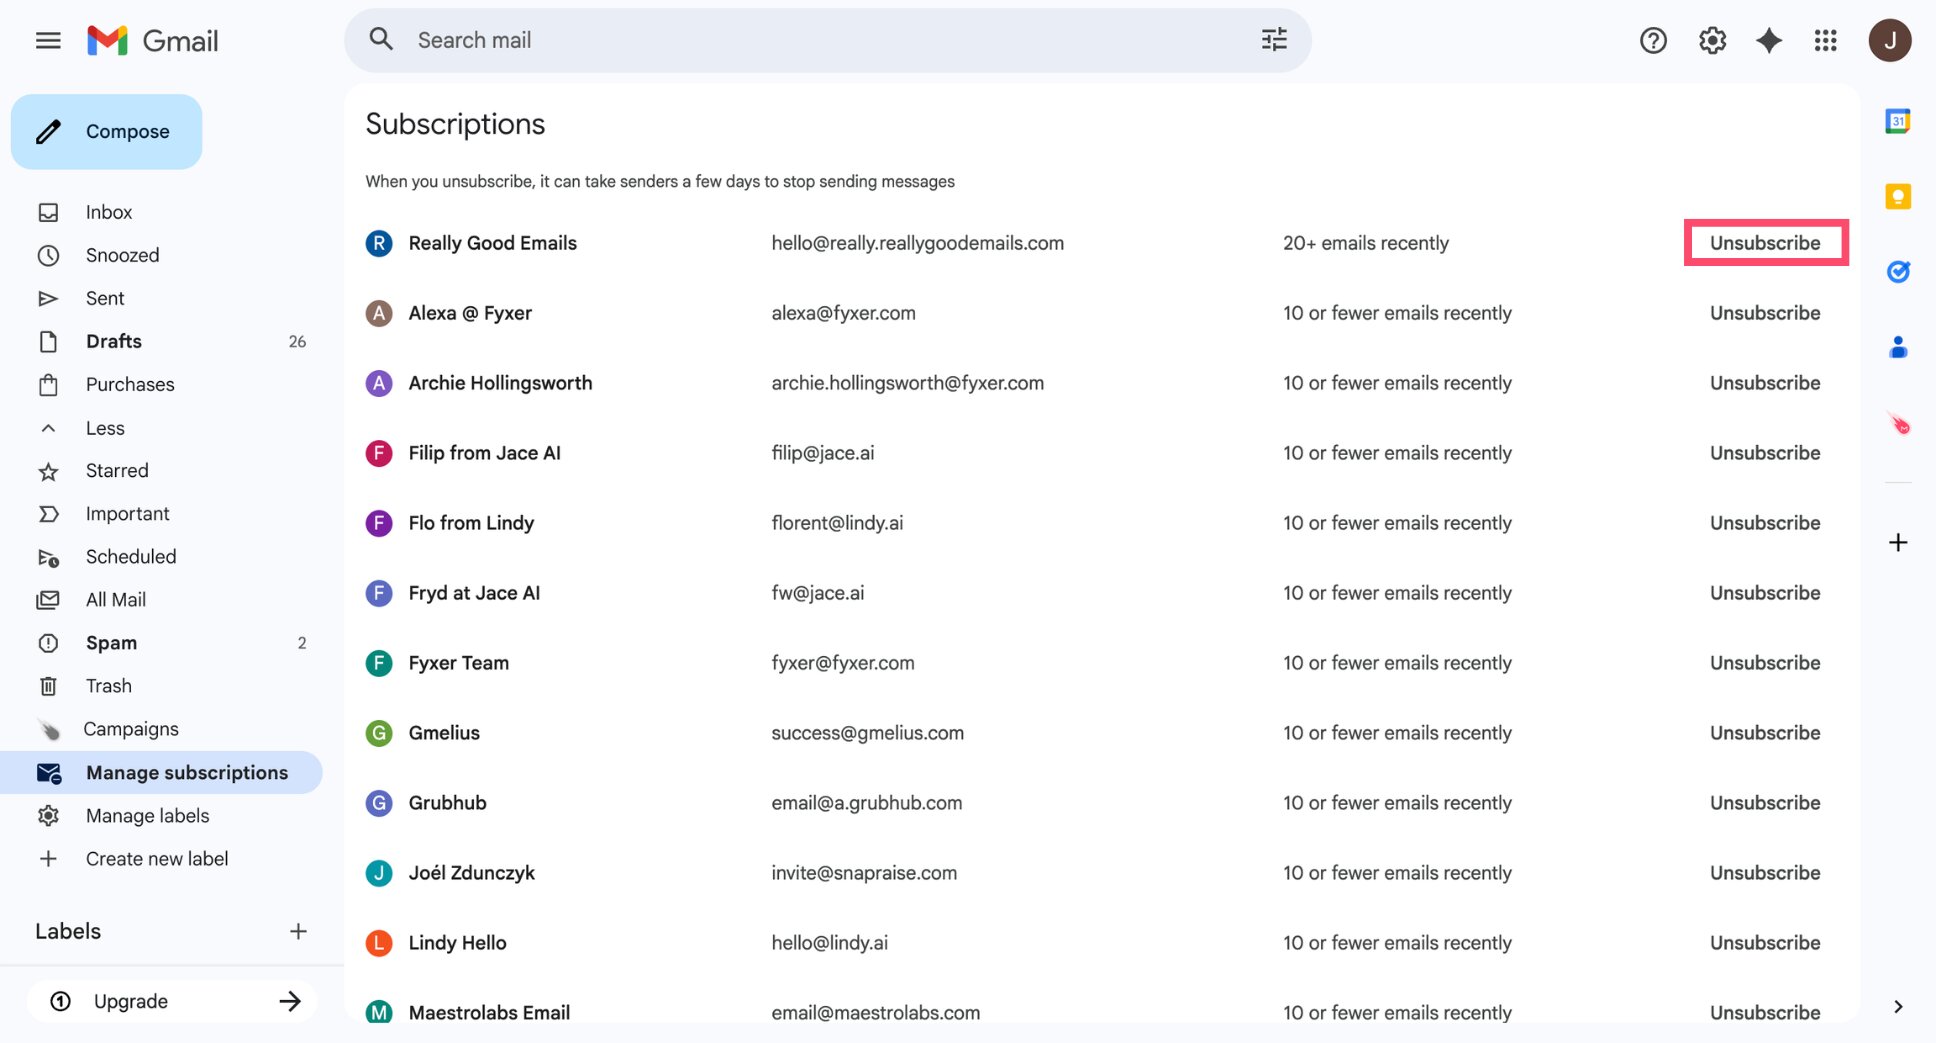1941x1043 pixels.
Task: Click the search magnifier icon
Action: click(x=381, y=39)
